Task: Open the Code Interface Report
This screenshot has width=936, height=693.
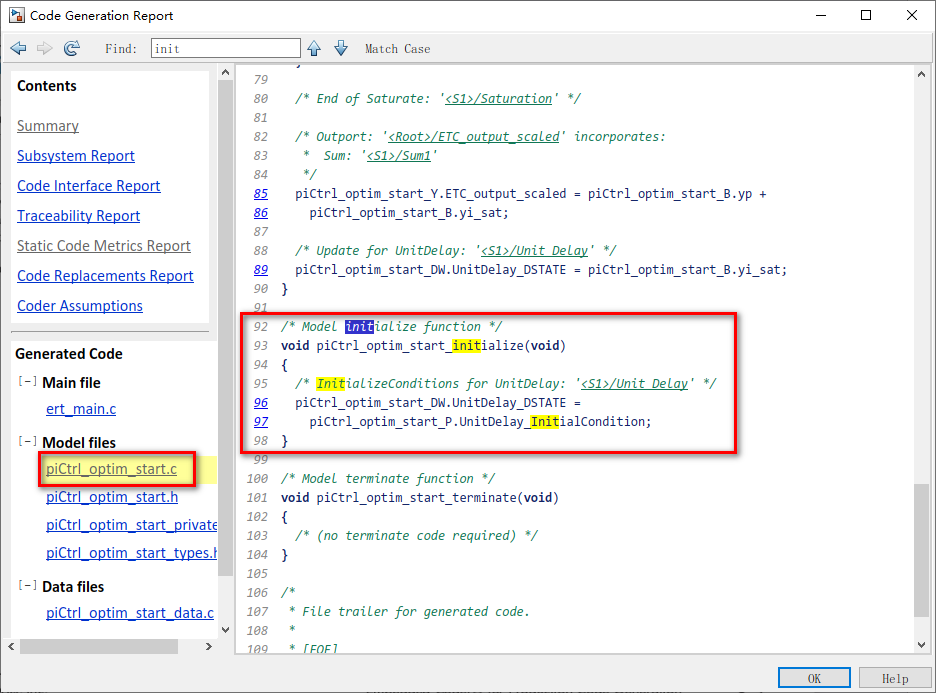Action: (88, 185)
